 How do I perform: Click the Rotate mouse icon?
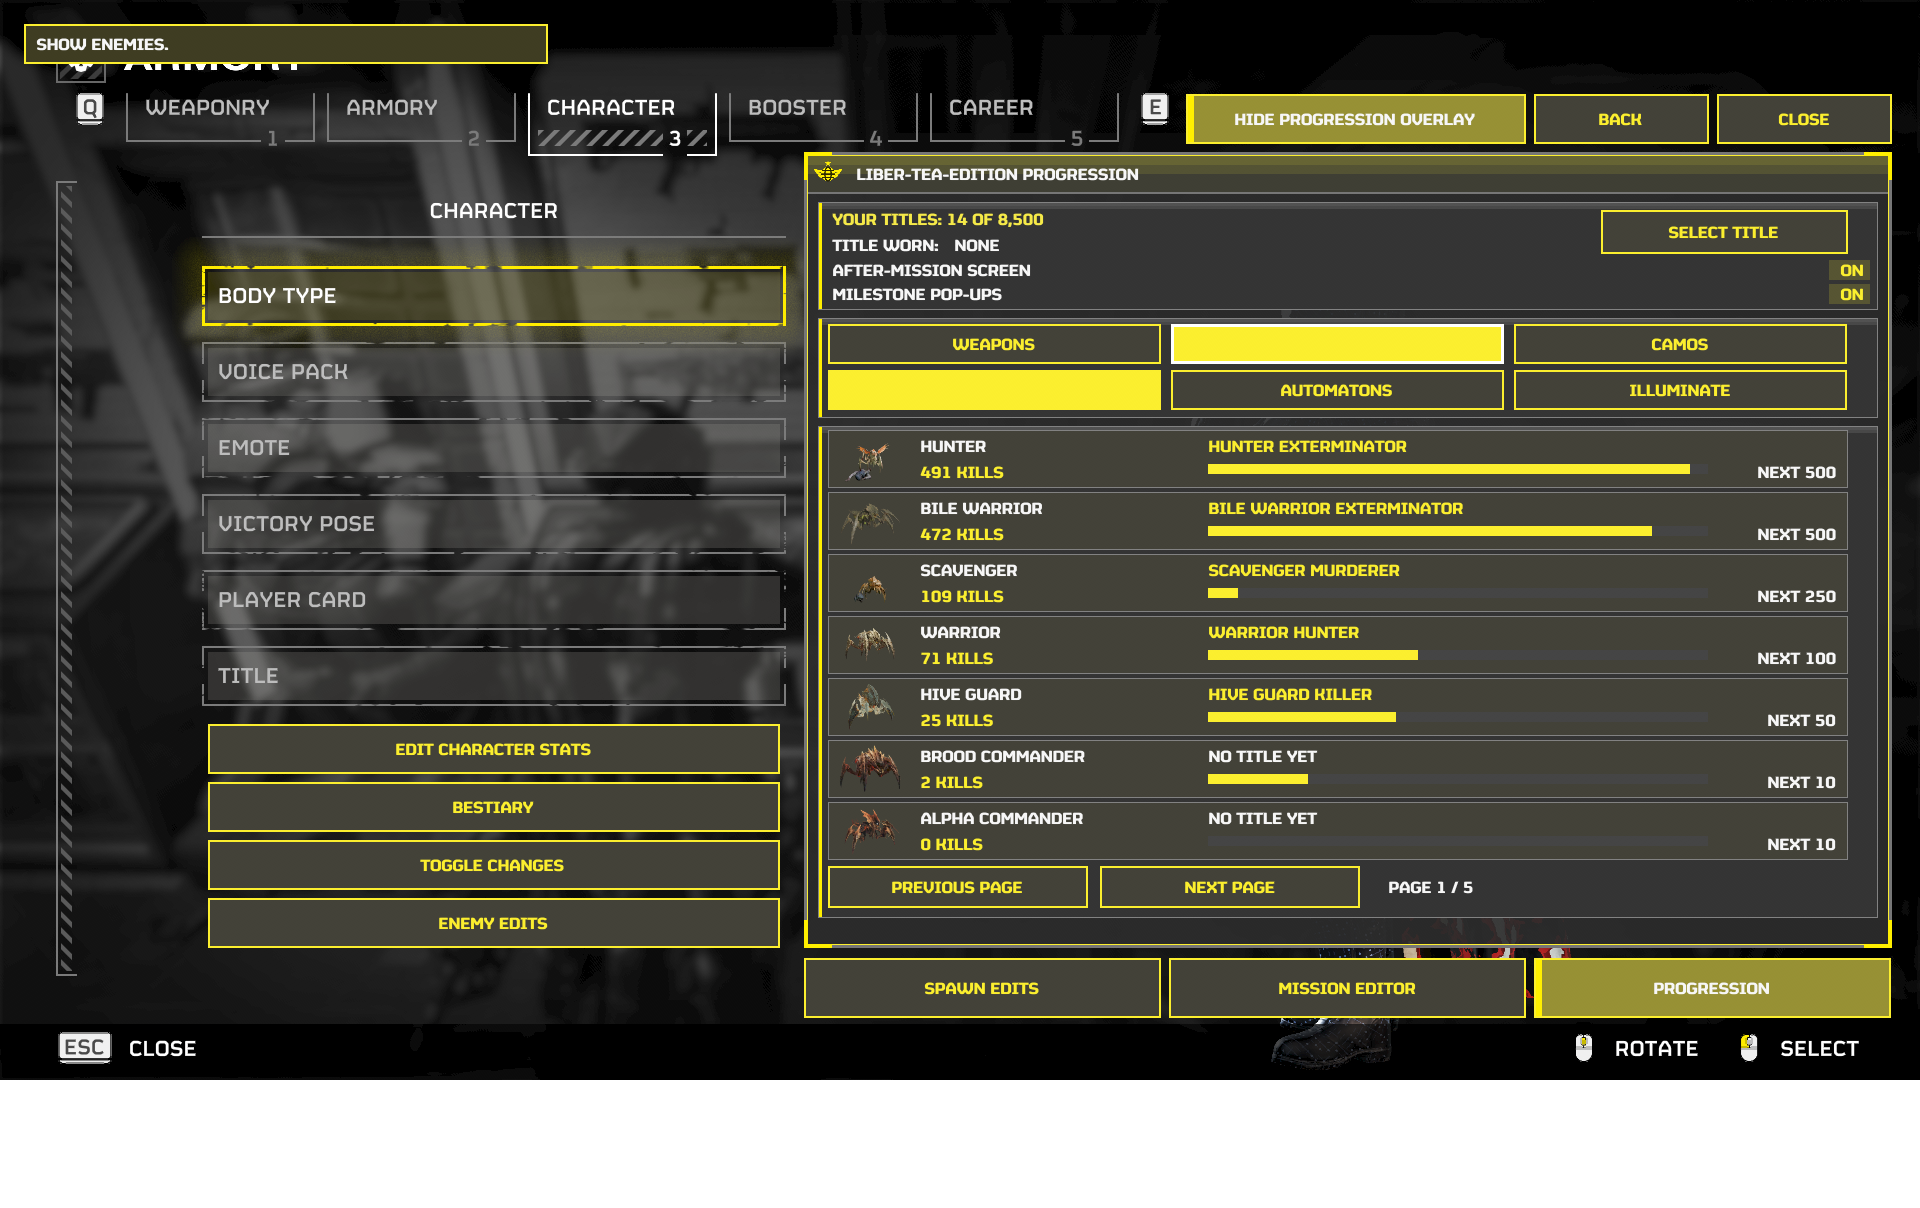point(1584,1048)
